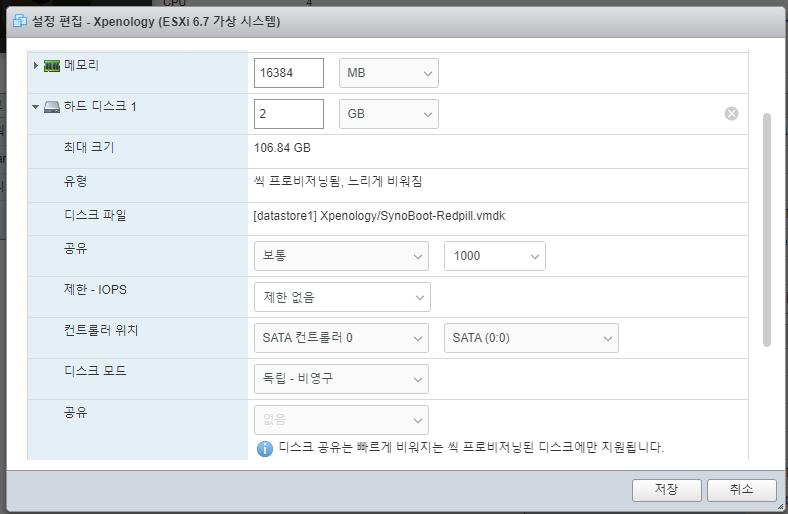The height and width of the screenshot is (514, 788).
Task: Click the 유형 label
Action: (x=75, y=181)
